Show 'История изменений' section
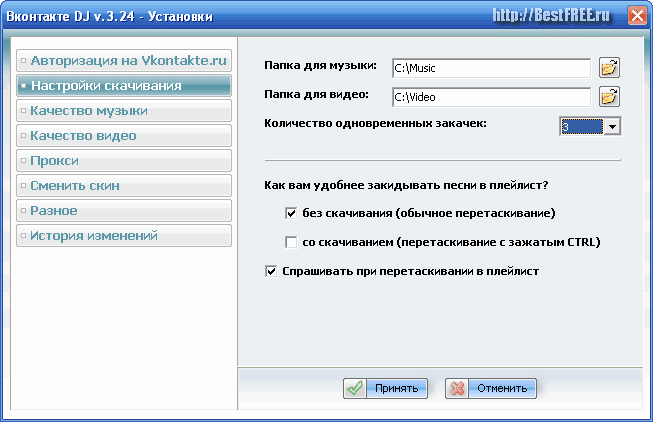The image size is (653, 422). [x=124, y=236]
